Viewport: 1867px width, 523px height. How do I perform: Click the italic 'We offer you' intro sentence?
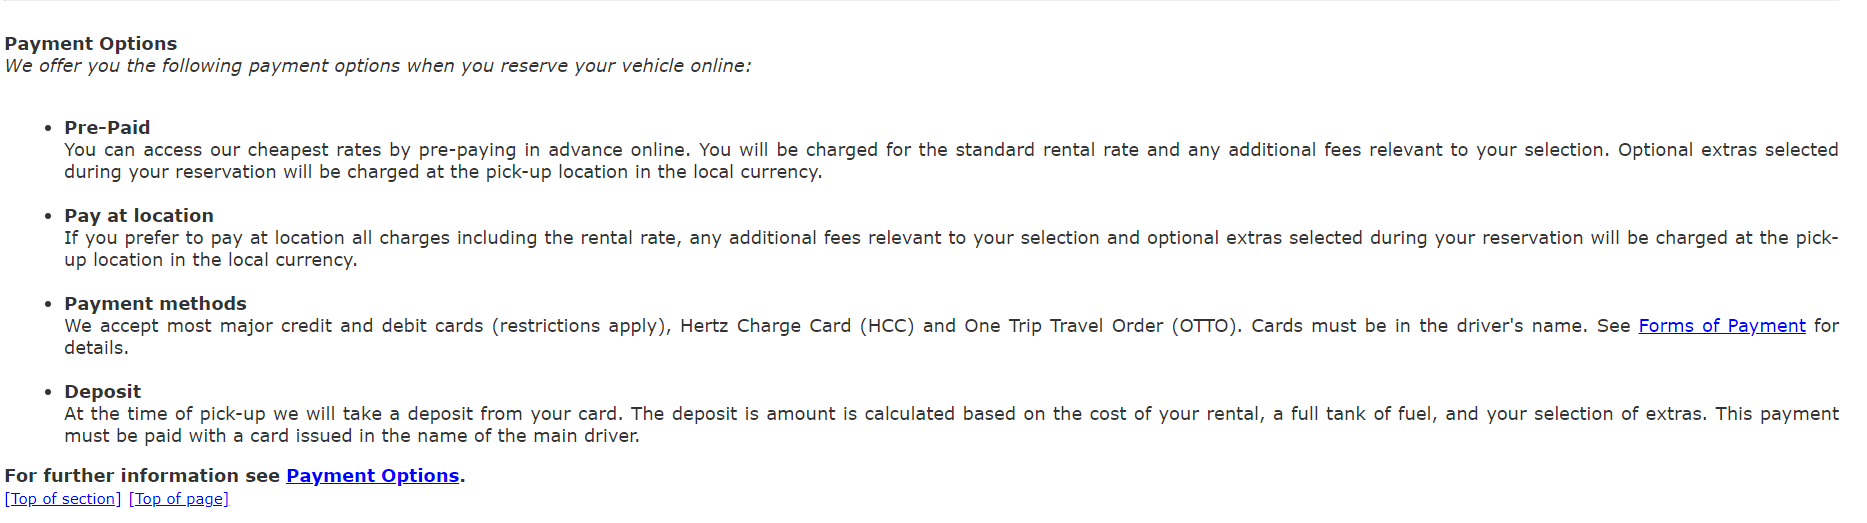378,66
